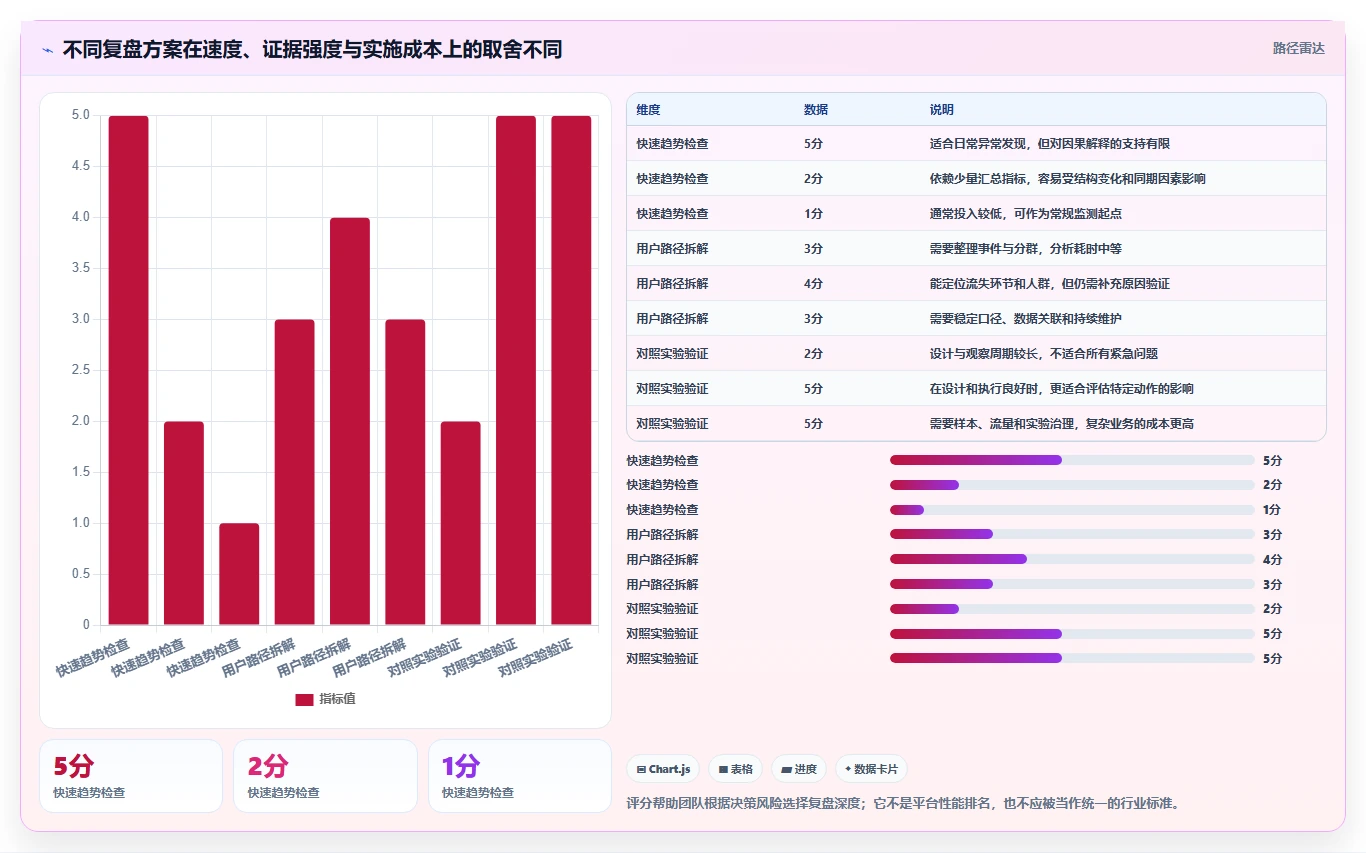
Task: Click the title 不同复盘方案在速度、证据强度与实施成本上的取舍不同
Action: (x=312, y=50)
